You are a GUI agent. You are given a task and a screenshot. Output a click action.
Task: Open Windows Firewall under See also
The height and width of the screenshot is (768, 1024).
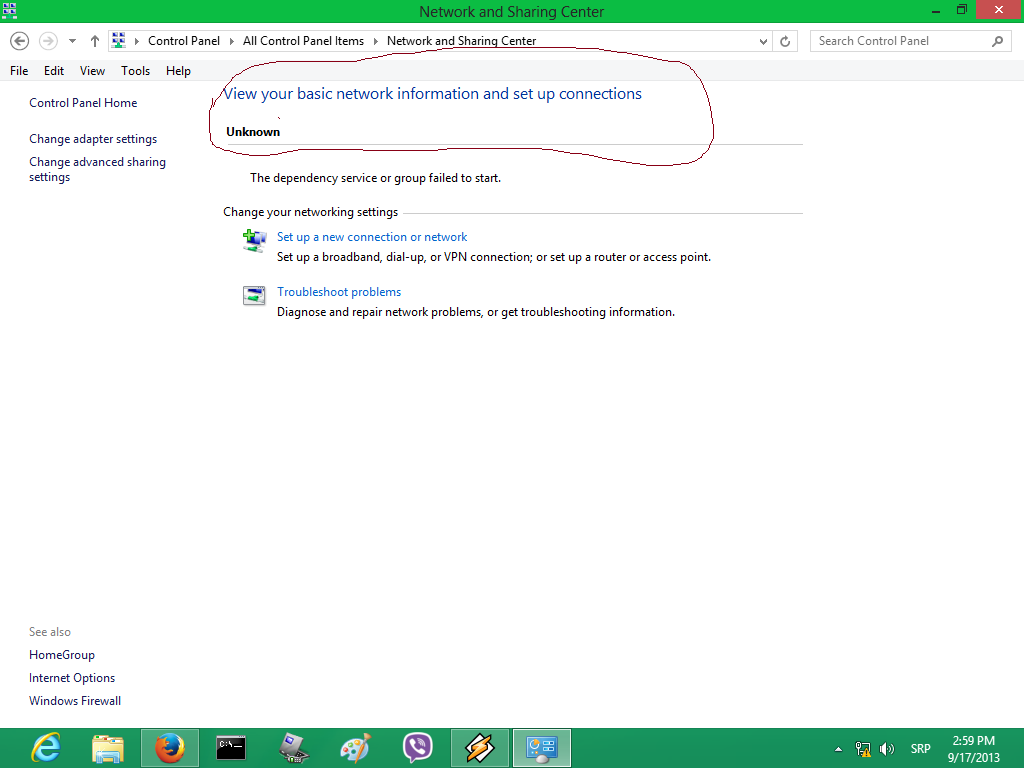(x=74, y=700)
